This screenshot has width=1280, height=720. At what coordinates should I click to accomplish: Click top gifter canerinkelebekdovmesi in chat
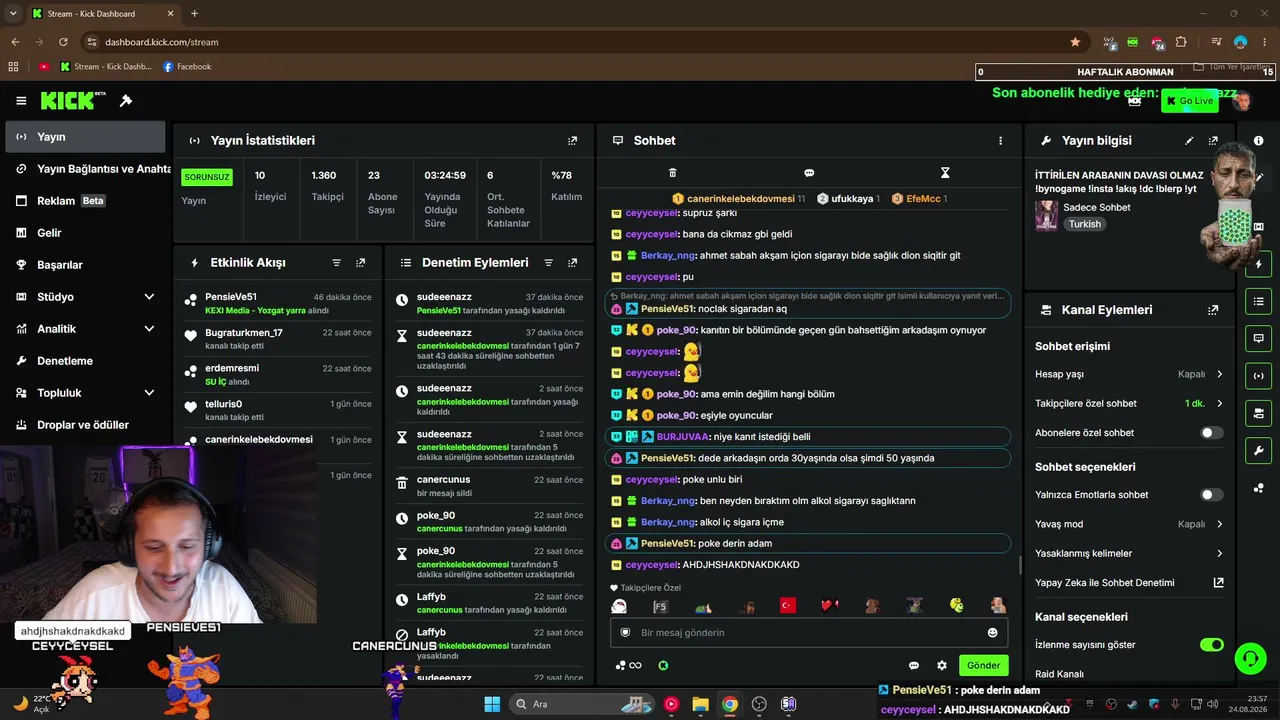741,199
